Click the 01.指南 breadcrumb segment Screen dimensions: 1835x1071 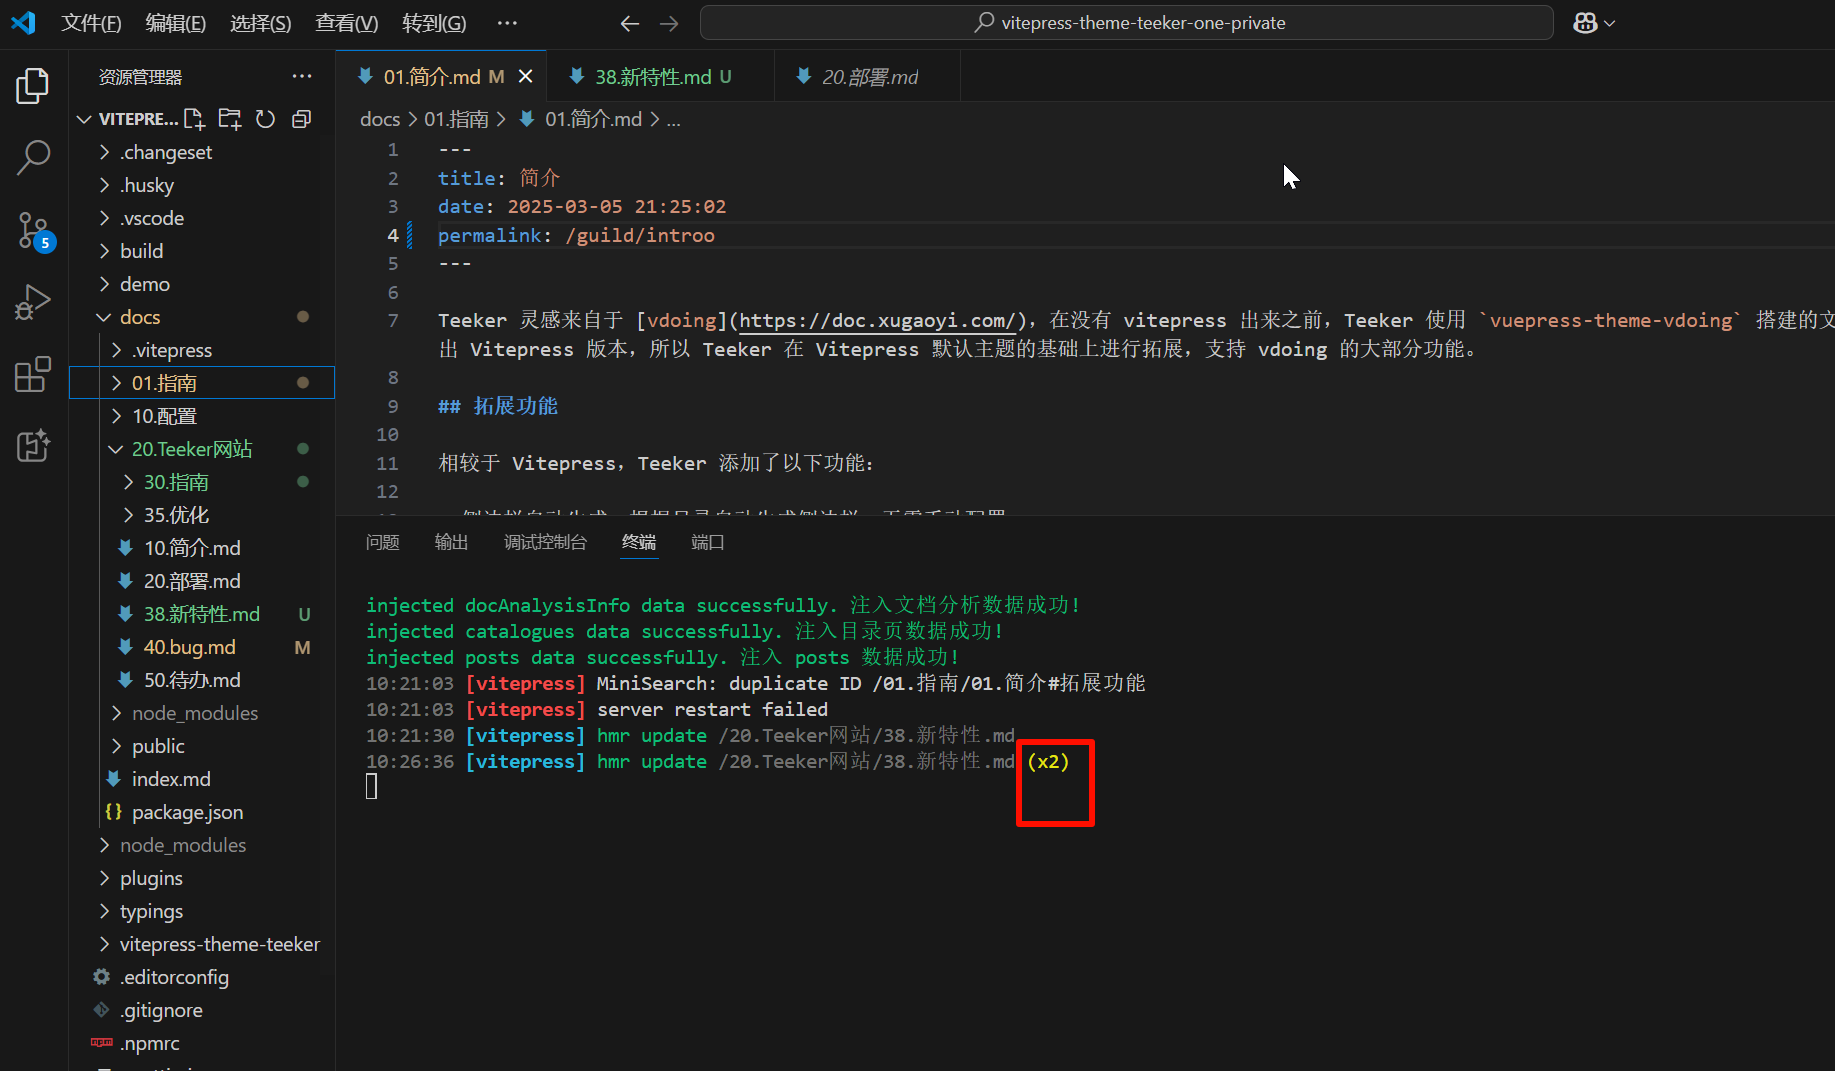click(x=456, y=119)
